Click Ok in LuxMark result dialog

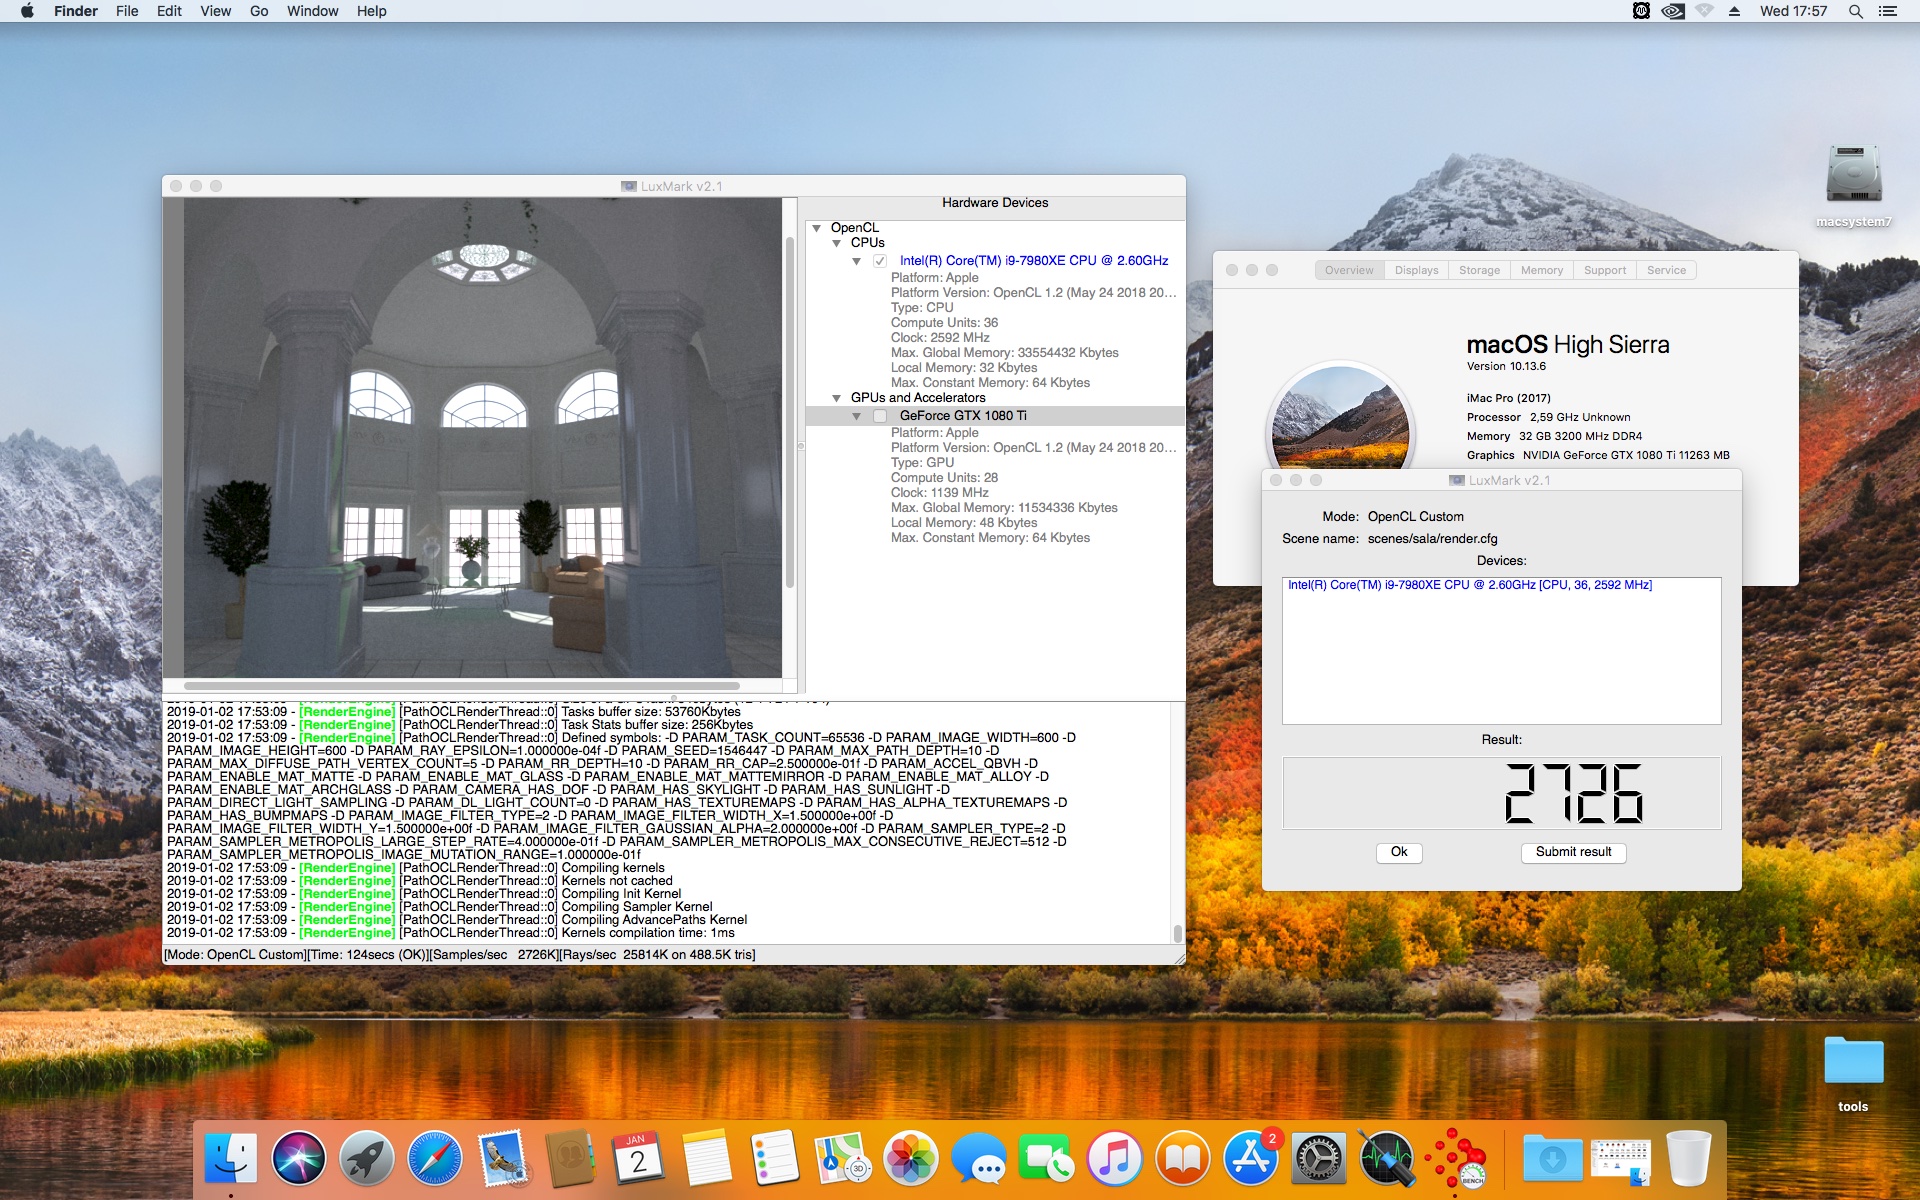1399,852
